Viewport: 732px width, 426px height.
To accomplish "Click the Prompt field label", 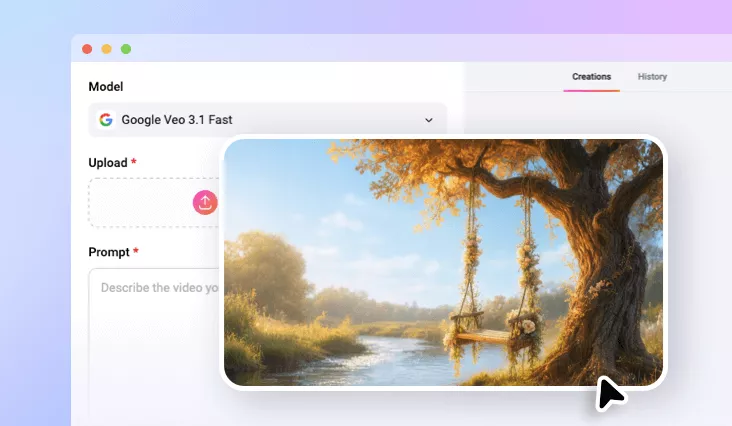I will [109, 252].
